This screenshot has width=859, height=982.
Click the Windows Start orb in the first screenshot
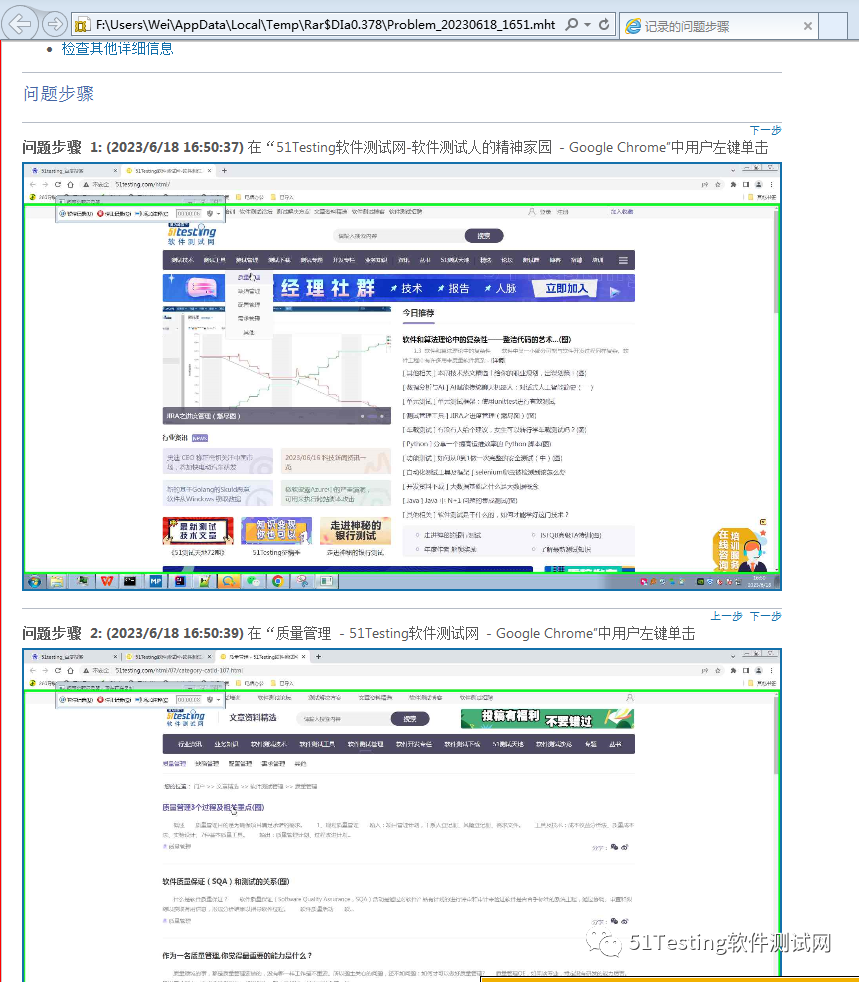[34, 581]
